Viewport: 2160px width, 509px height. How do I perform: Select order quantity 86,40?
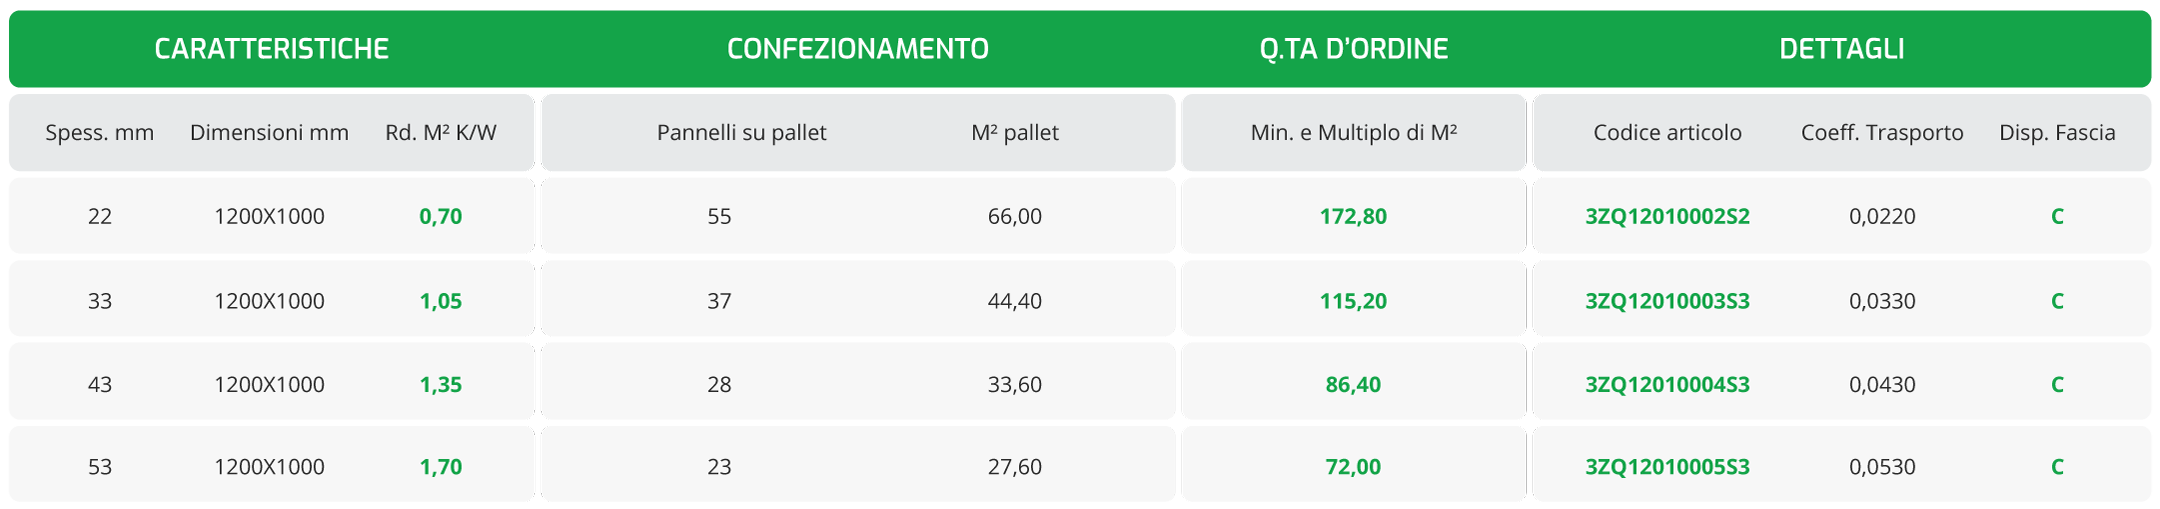(x=1353, y=384)
